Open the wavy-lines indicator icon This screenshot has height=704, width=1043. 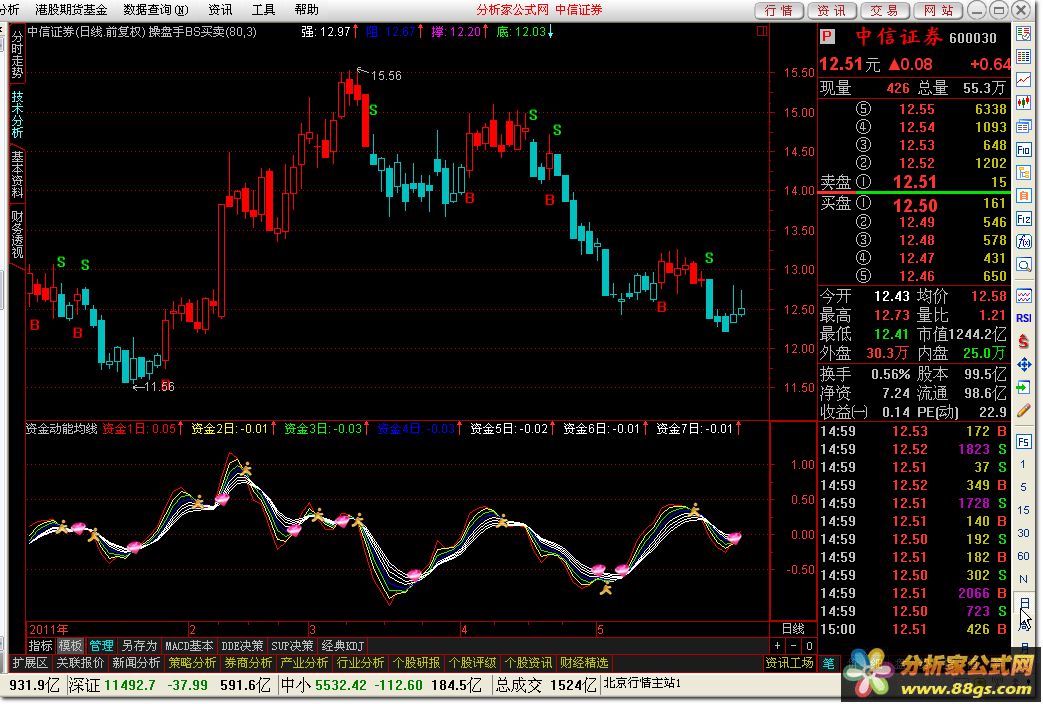[x=1023, y=295]
